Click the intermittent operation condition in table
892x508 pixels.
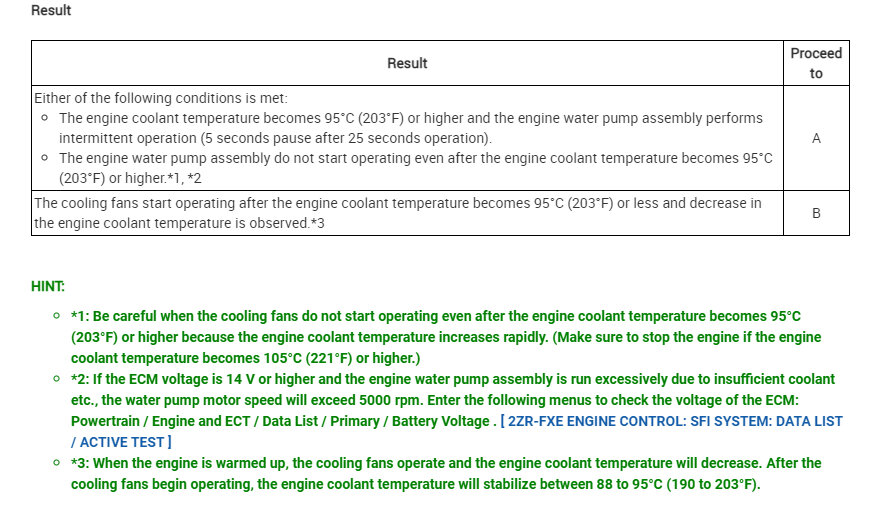point(410,128)
